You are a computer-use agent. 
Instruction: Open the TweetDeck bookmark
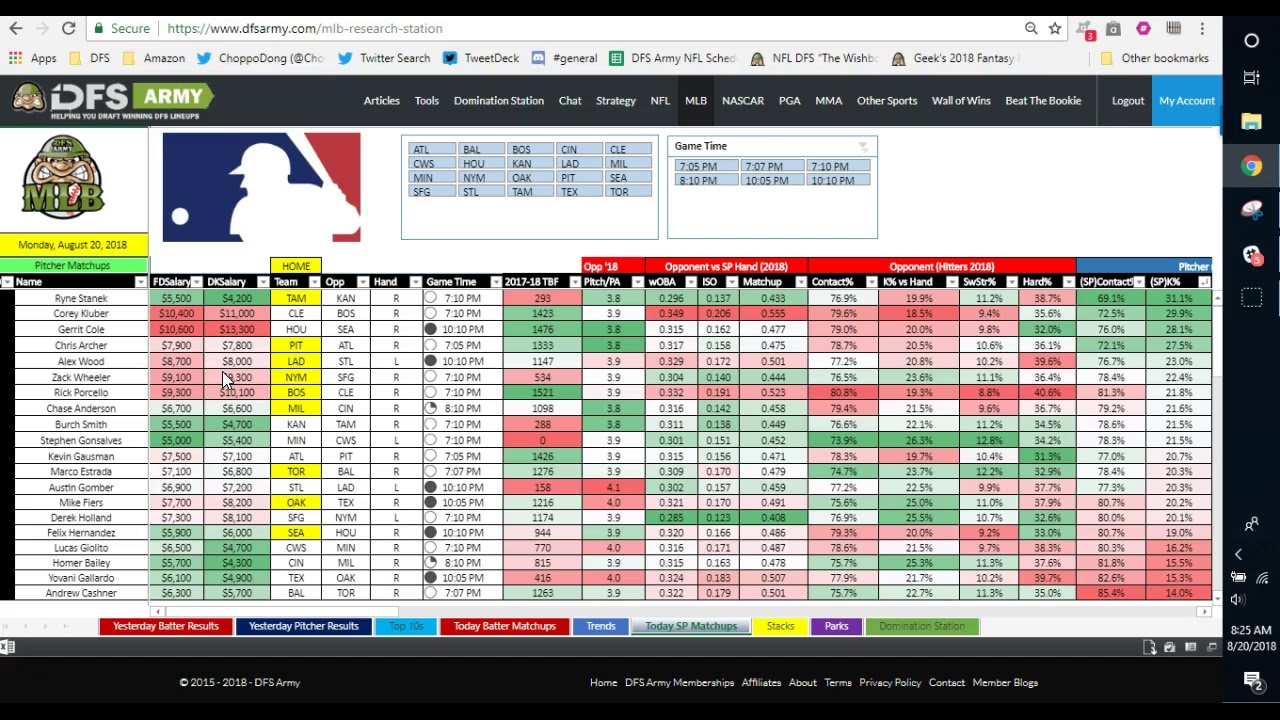481,58
